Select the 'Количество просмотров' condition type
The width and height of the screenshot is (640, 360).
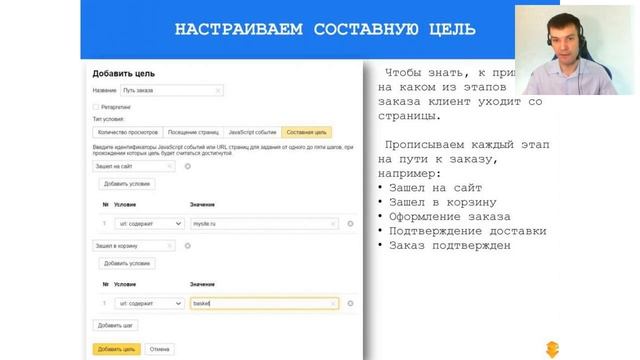128,132
